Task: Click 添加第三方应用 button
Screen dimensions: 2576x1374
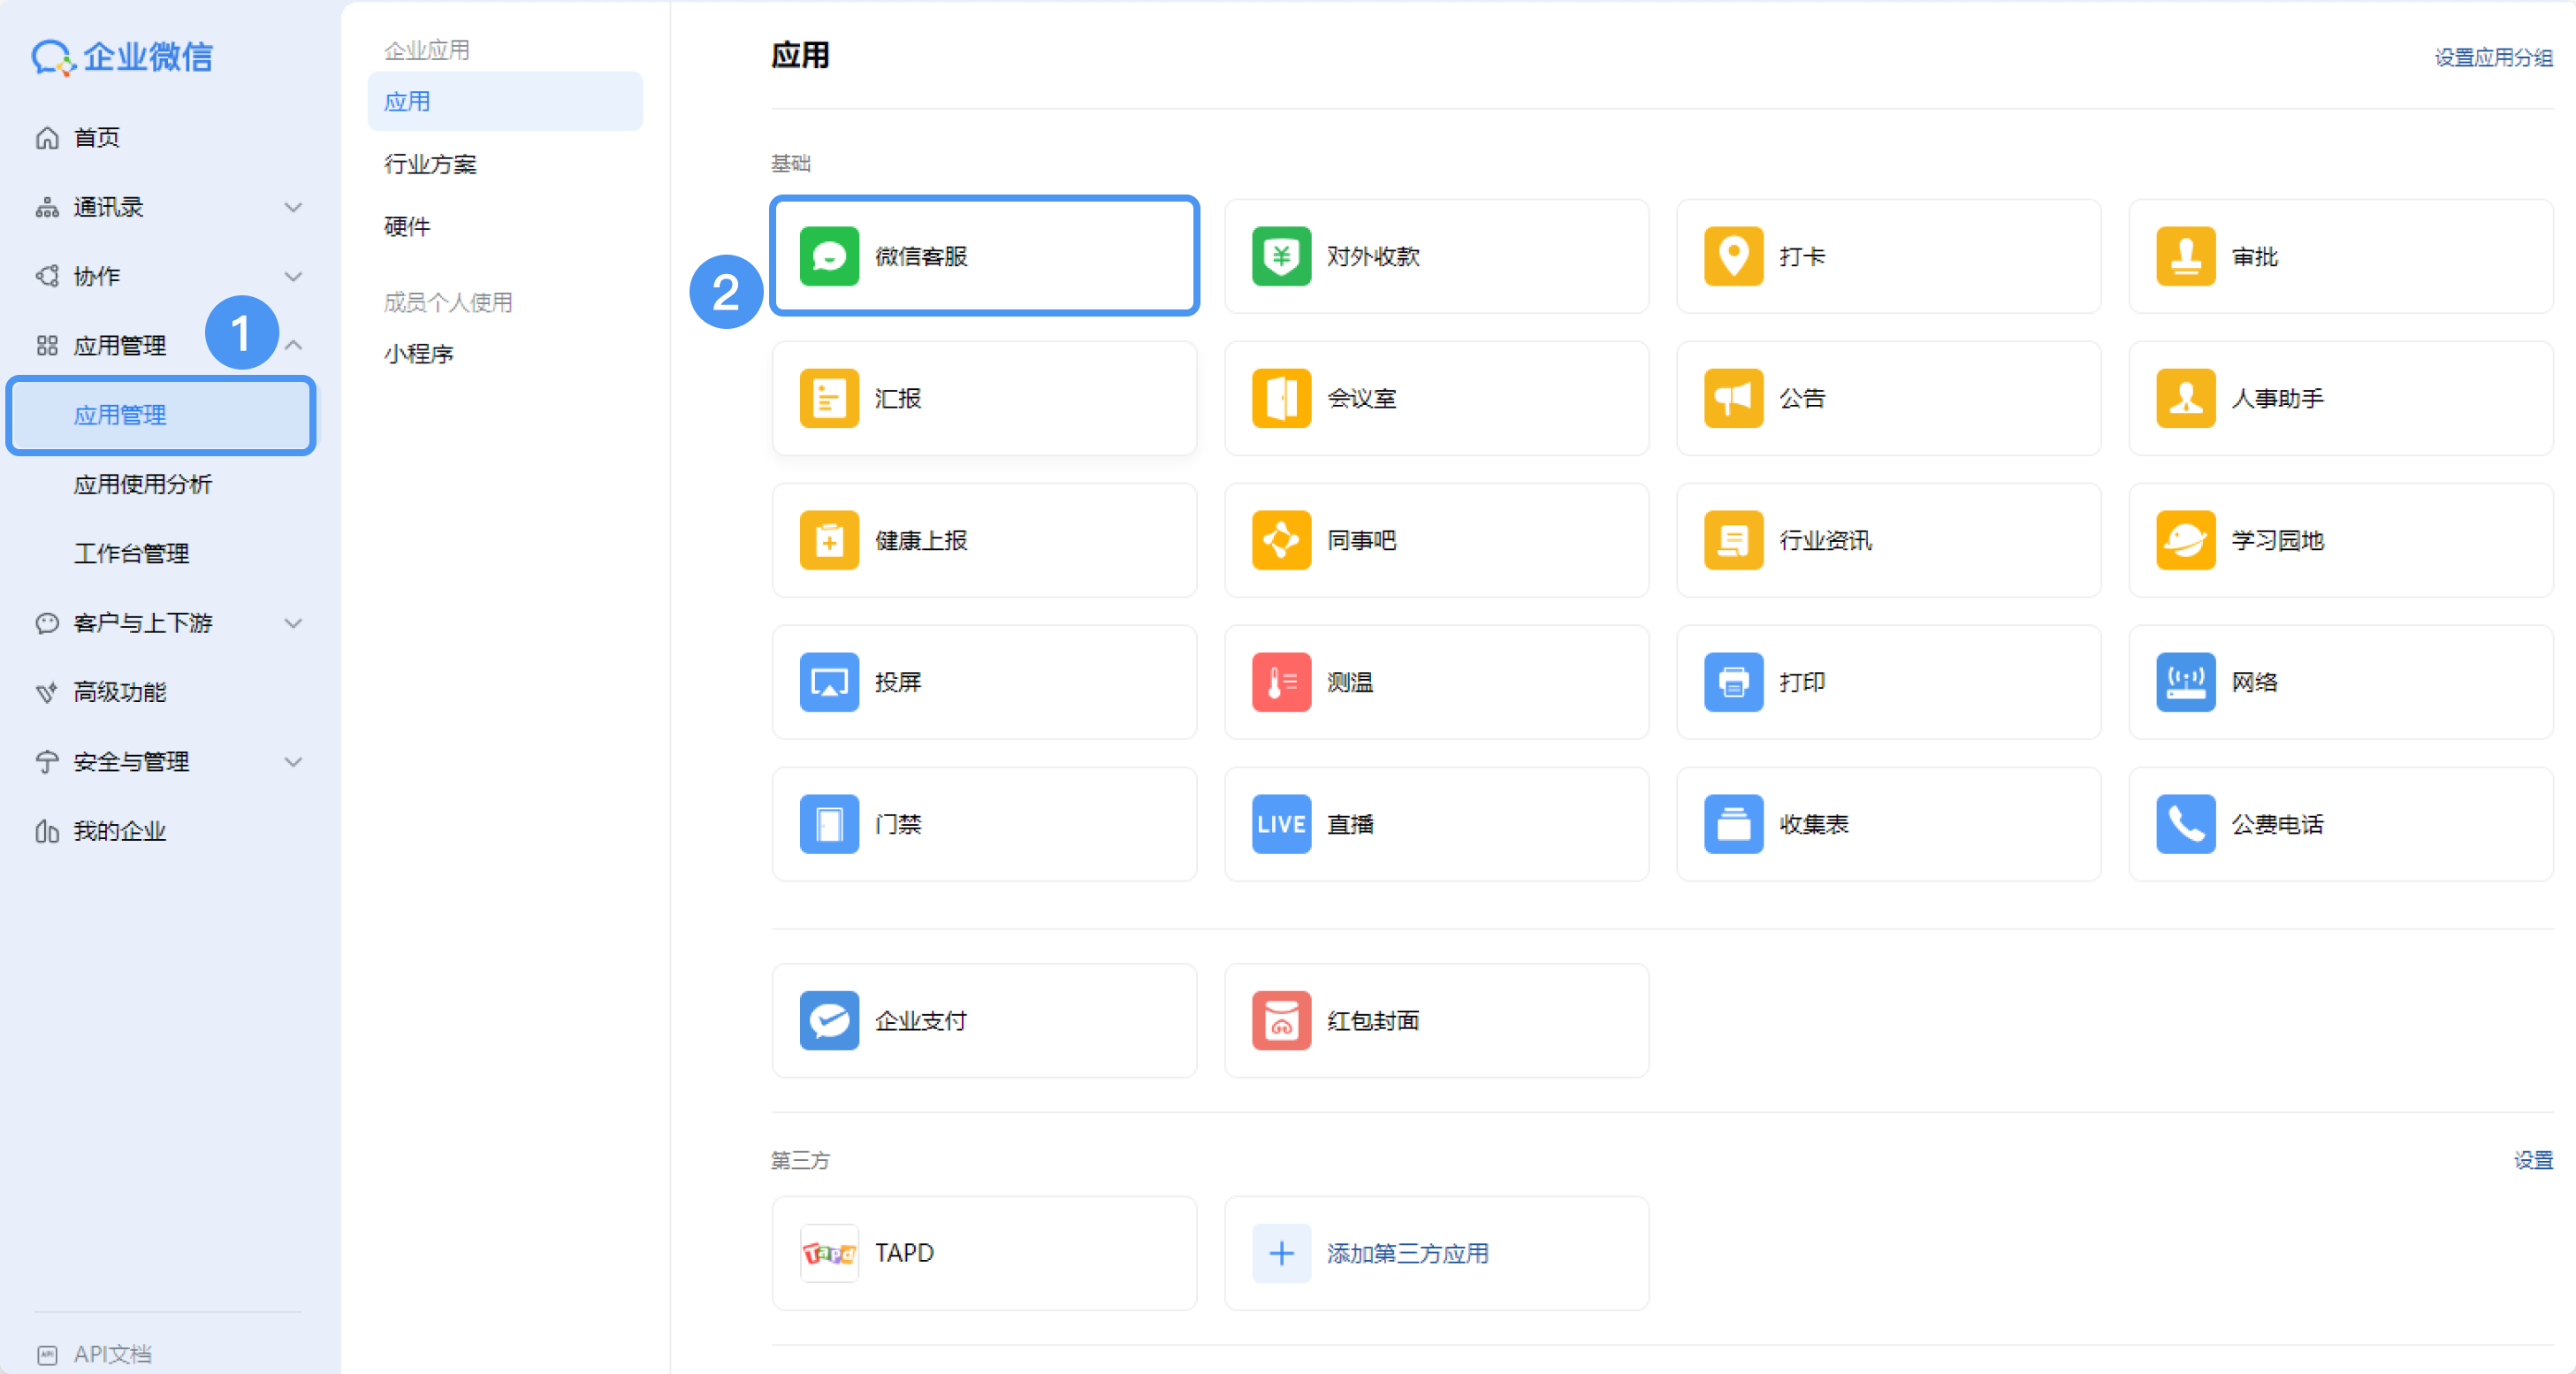Action: pos(1436,1253)
